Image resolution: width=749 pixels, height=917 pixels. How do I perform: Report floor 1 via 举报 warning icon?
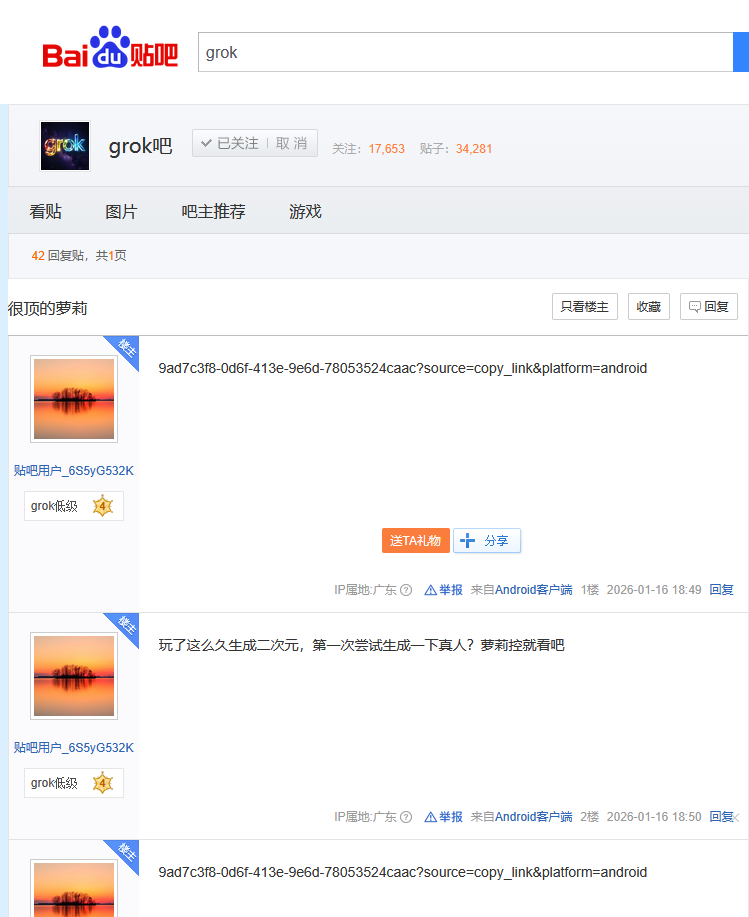point(443,590)
